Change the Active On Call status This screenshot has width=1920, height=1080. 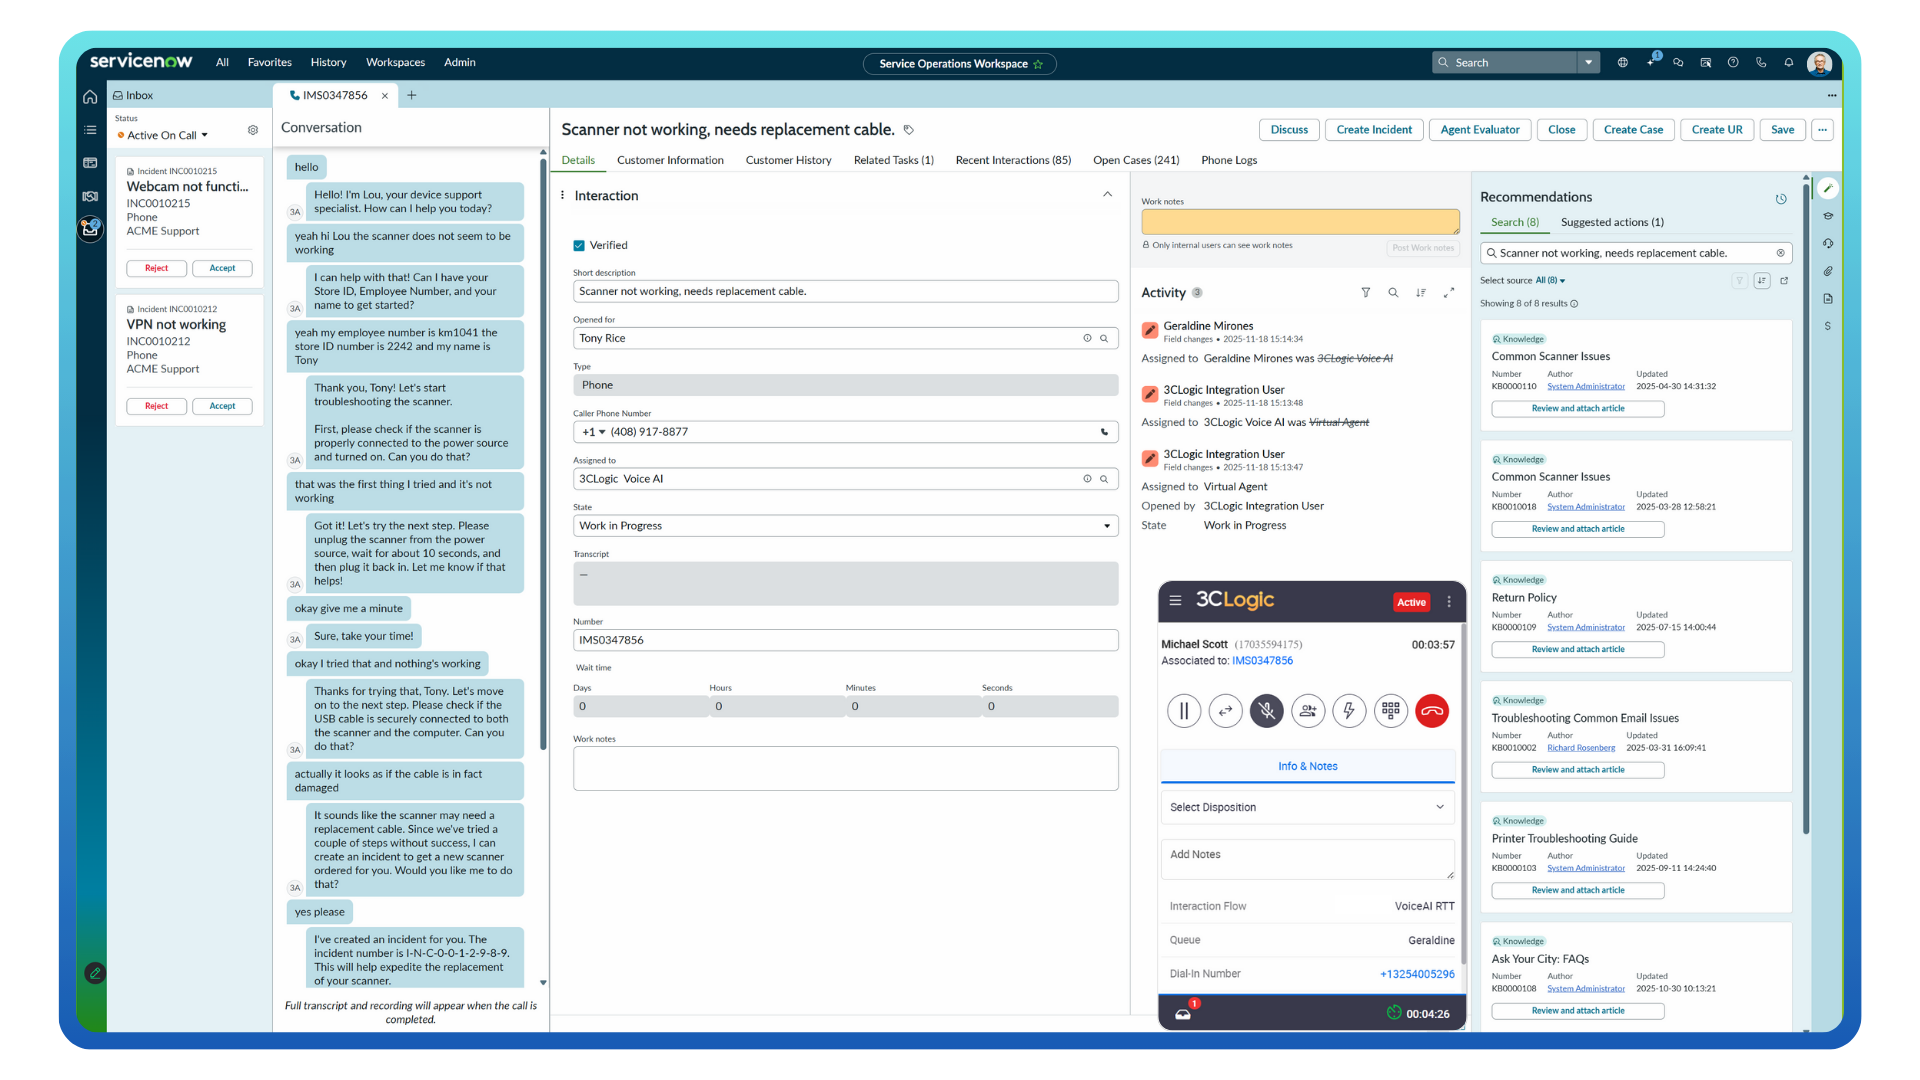click(163, 135)
